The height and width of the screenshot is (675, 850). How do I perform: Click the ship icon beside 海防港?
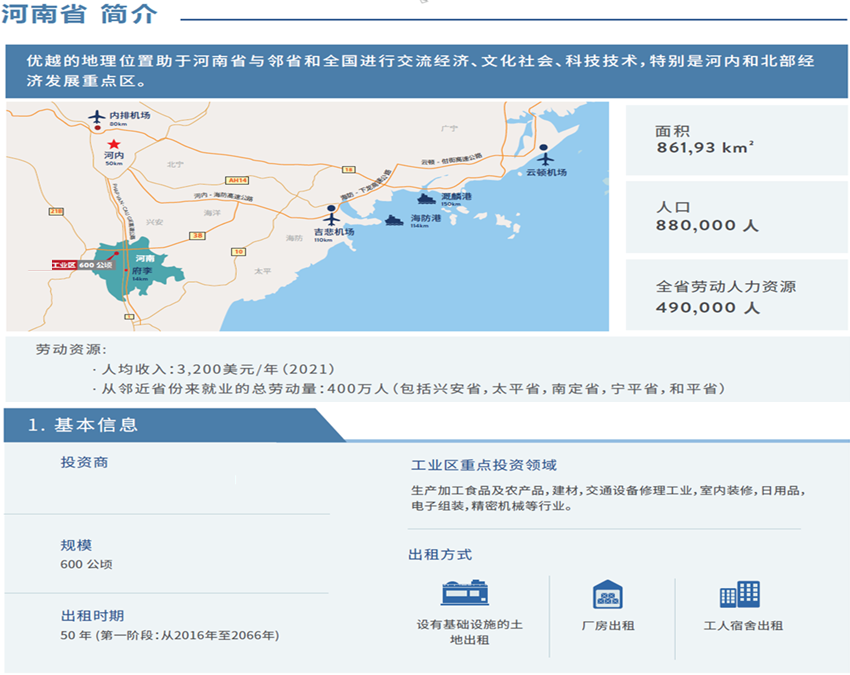393,220
